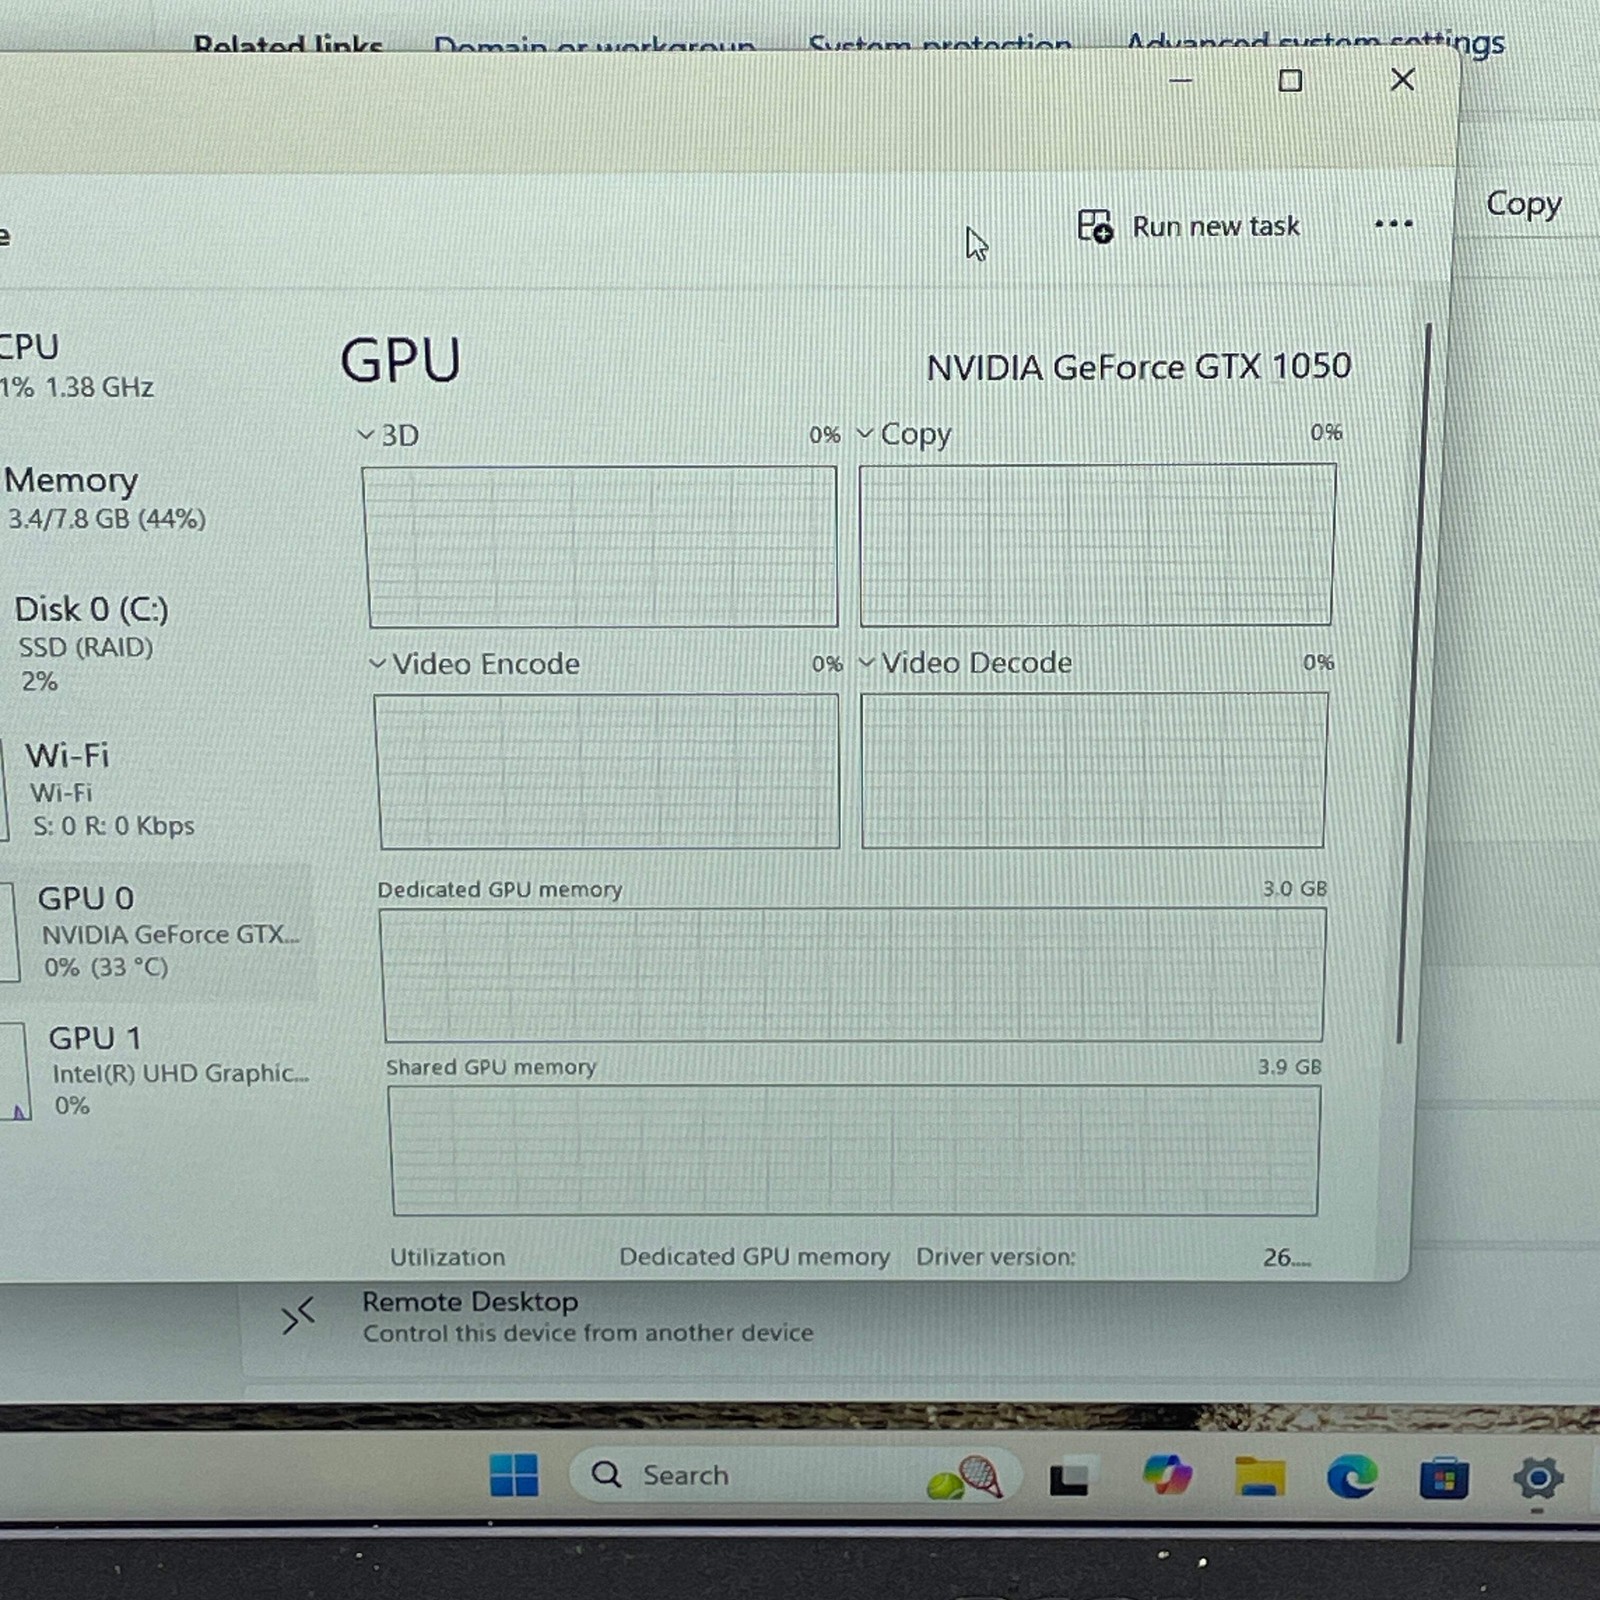The width and height of the screenshot is (1600, 1600).
Task: Select CPU in the performance sidebar
Action: pos(76,366)
